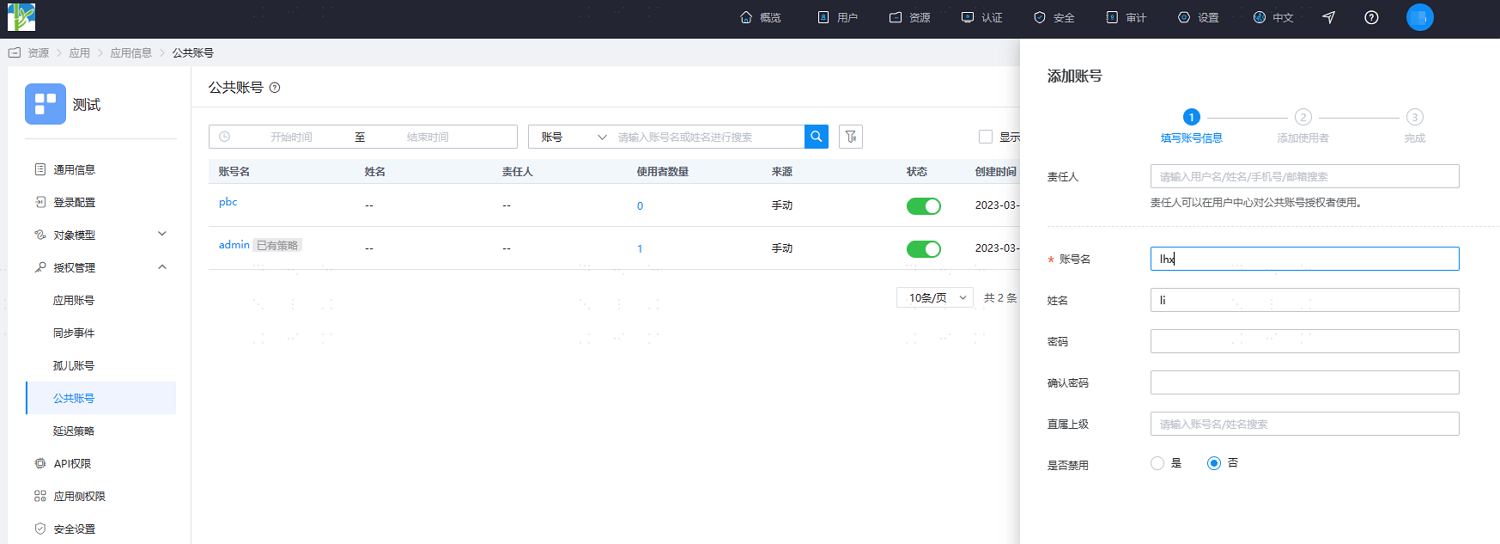This screenshot has width=1500, height=544.
Task: Click the app logo in top-left corner
Action: tap(21, 17)
